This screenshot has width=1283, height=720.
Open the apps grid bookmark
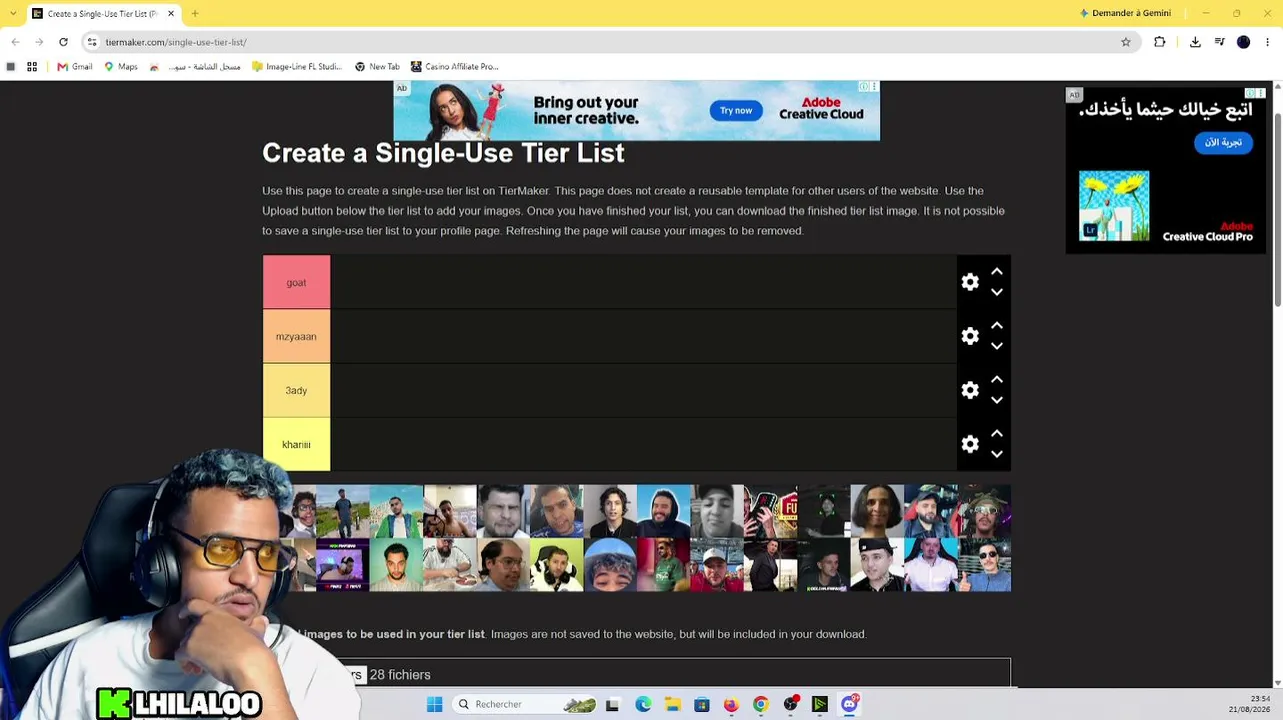point(32,67)
